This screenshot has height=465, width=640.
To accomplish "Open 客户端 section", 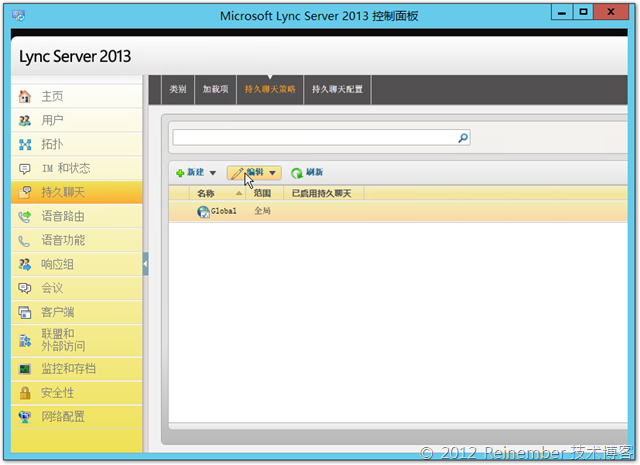I will [77, 312].
